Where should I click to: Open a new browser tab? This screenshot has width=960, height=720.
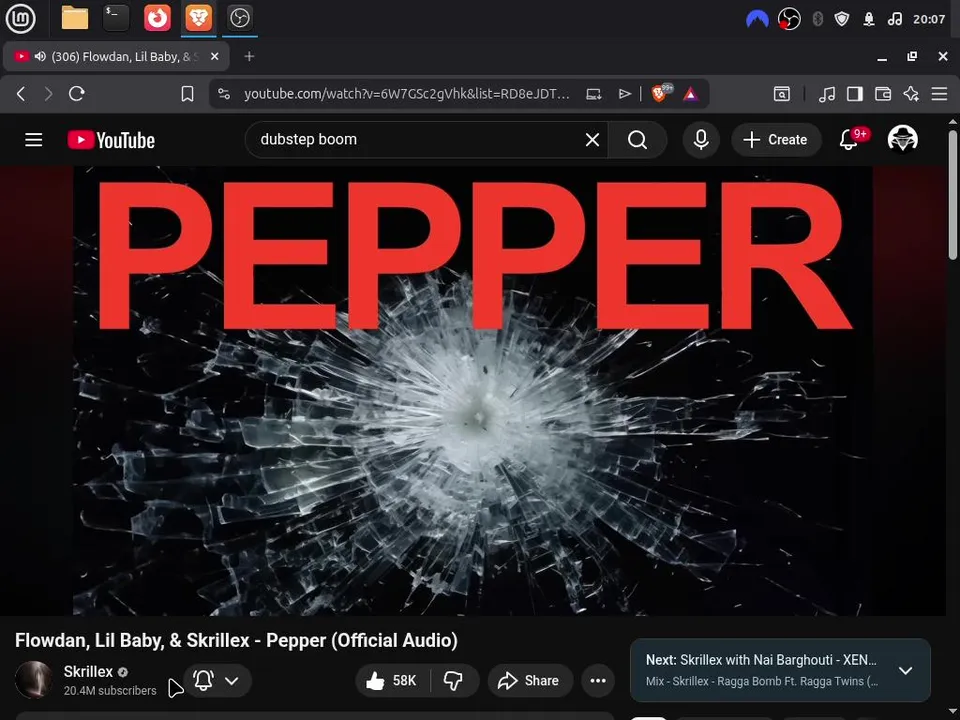[x=249, y=56]
